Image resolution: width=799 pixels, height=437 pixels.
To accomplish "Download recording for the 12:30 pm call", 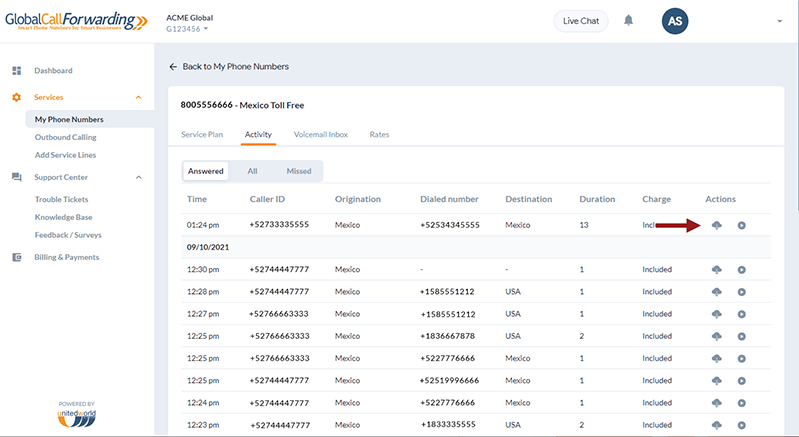I will pyautogui.click(x=716, y=269).
